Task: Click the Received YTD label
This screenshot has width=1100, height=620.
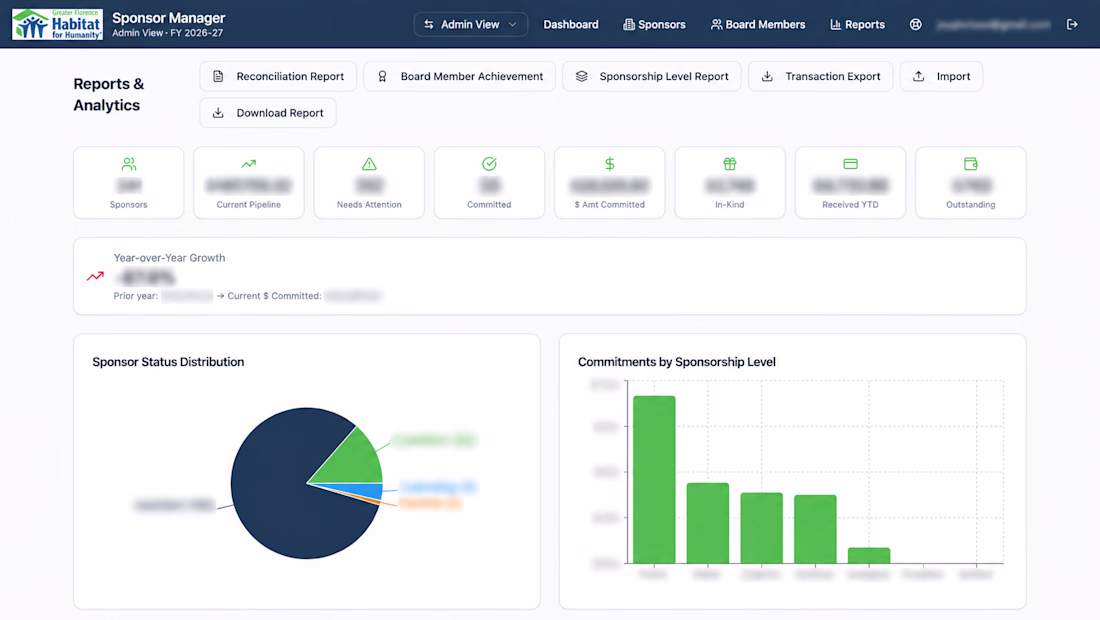Action: [x=850, y=205]
